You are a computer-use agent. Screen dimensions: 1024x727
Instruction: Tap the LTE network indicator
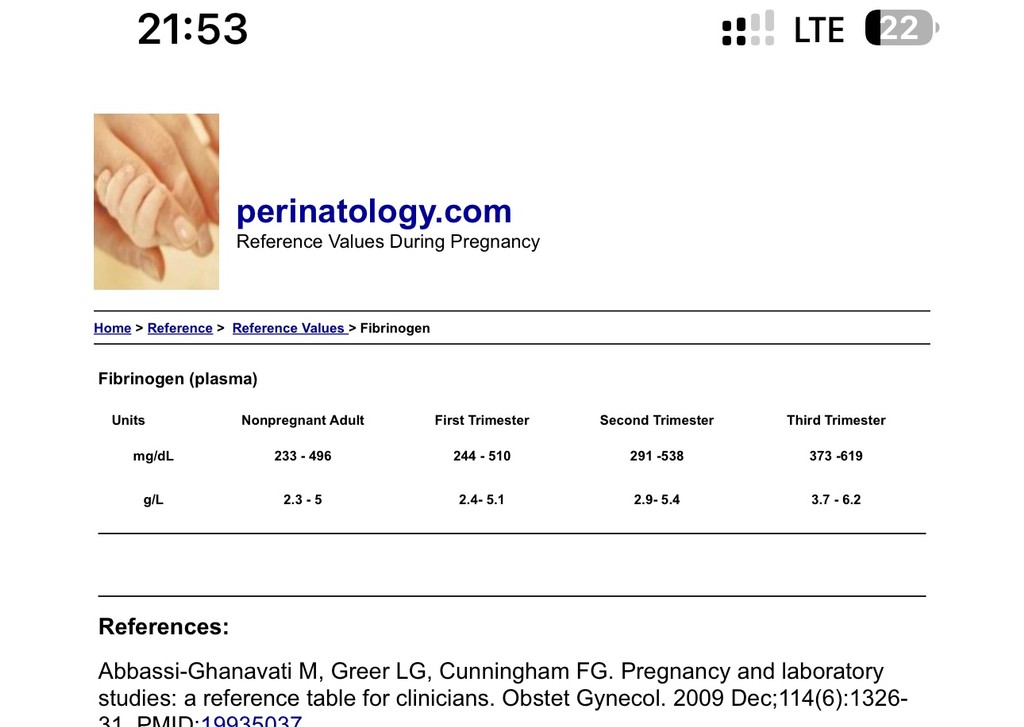coord(819,30)
